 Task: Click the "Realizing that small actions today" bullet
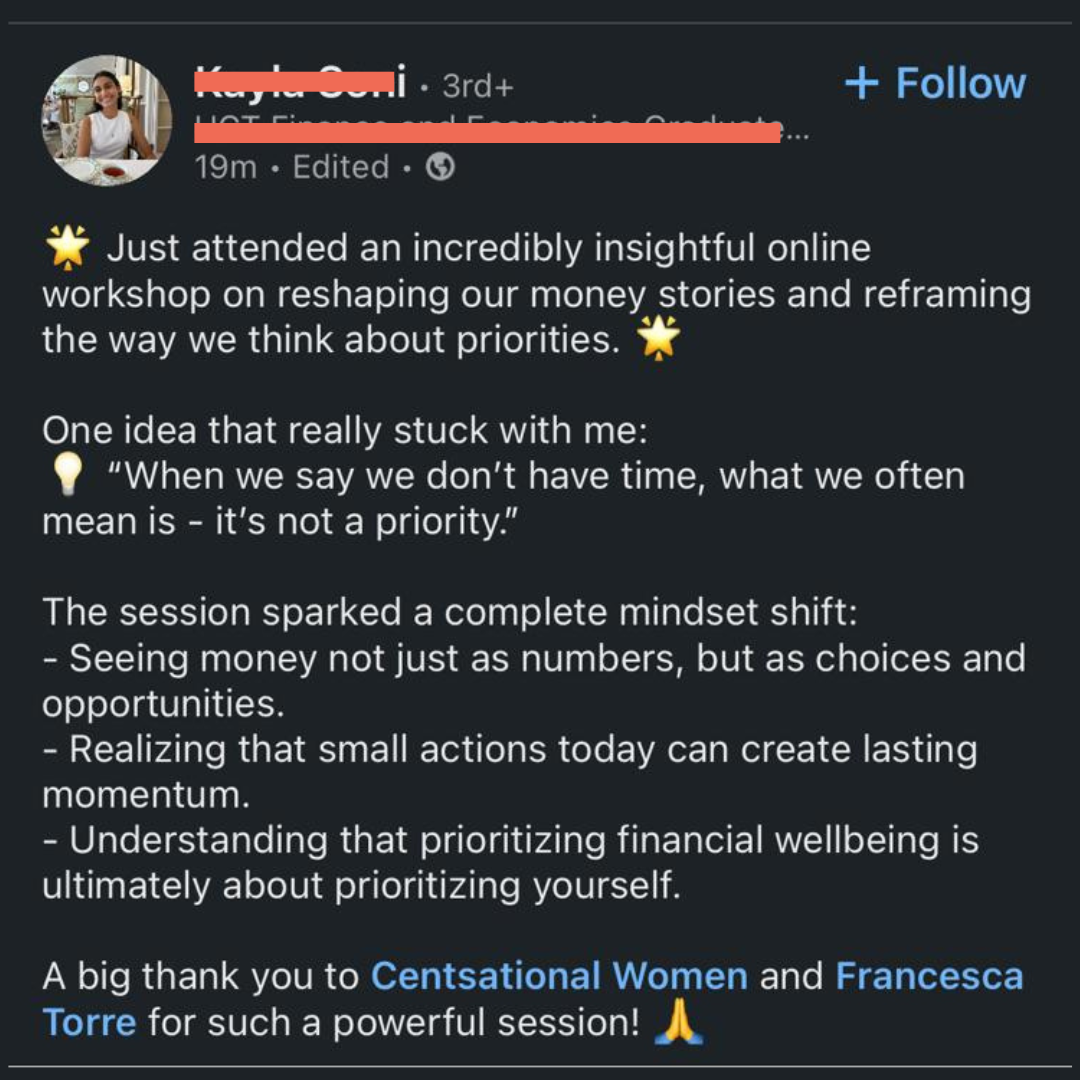tap(509, 750)
